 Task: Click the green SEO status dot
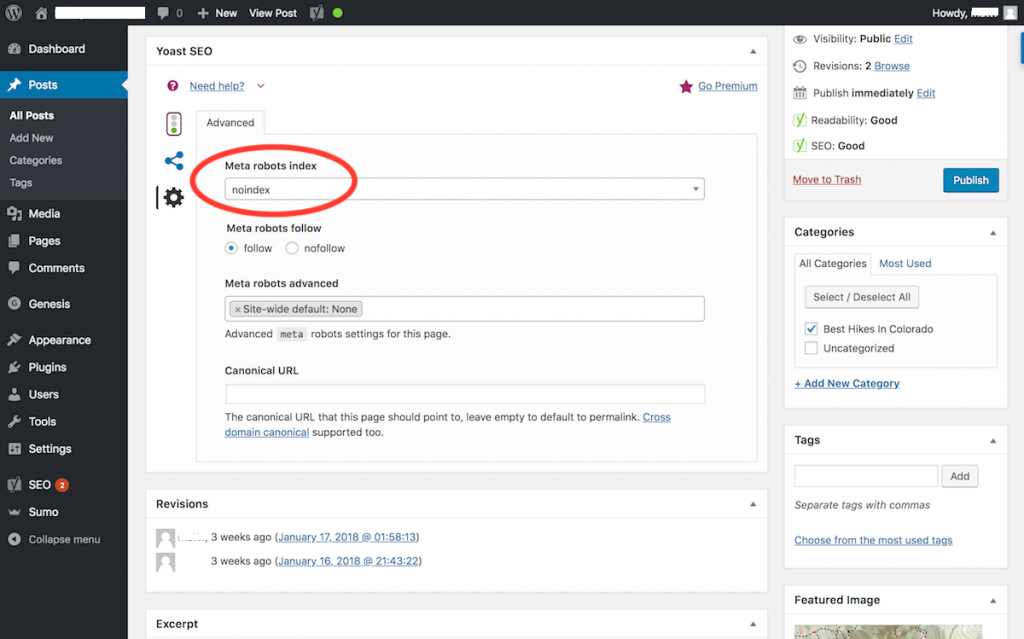(x=338, y=13)
